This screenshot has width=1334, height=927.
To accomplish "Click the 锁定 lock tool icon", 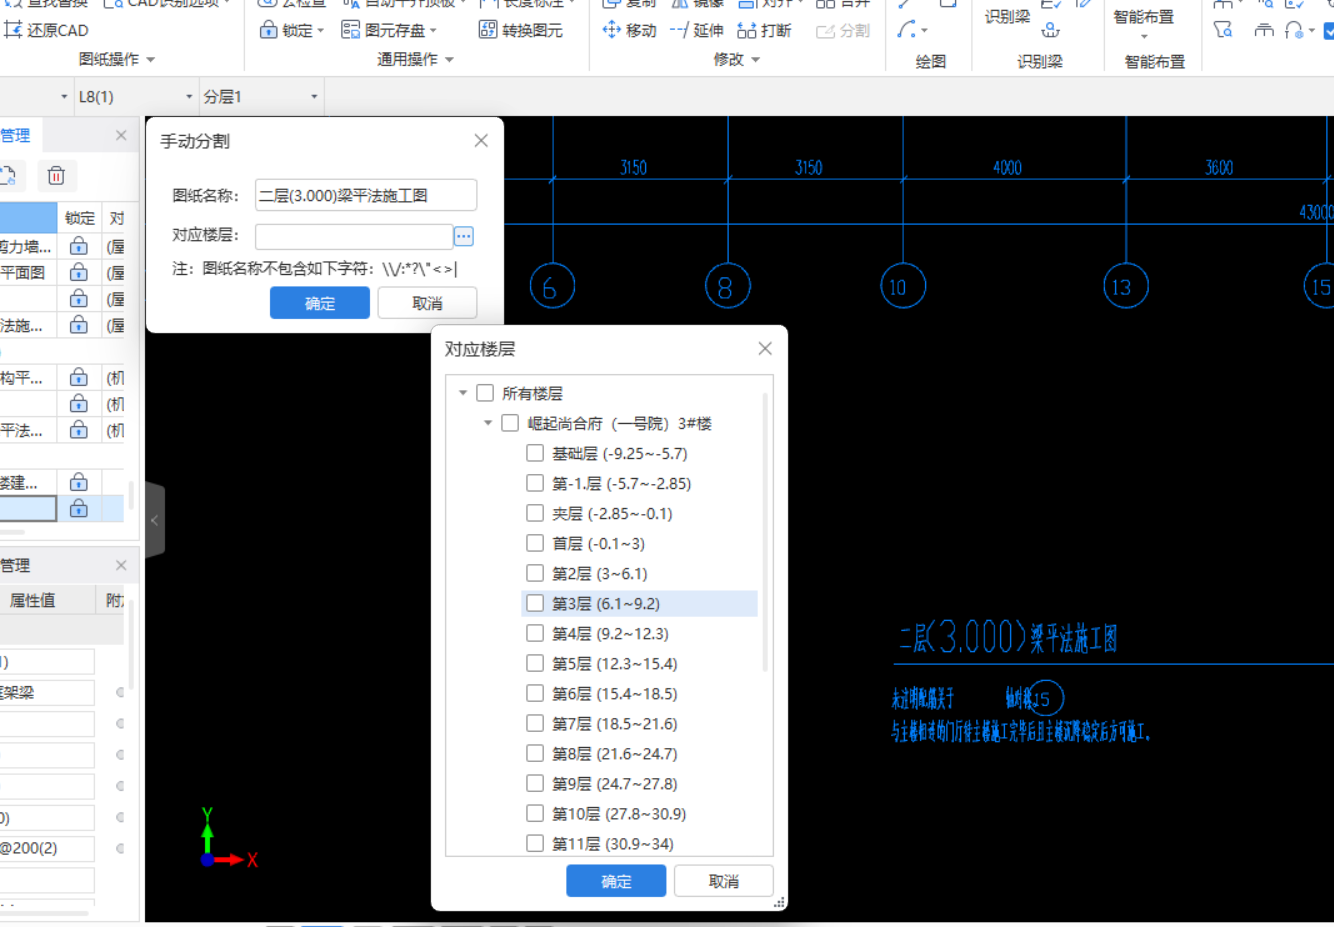I will click(268, 30).
